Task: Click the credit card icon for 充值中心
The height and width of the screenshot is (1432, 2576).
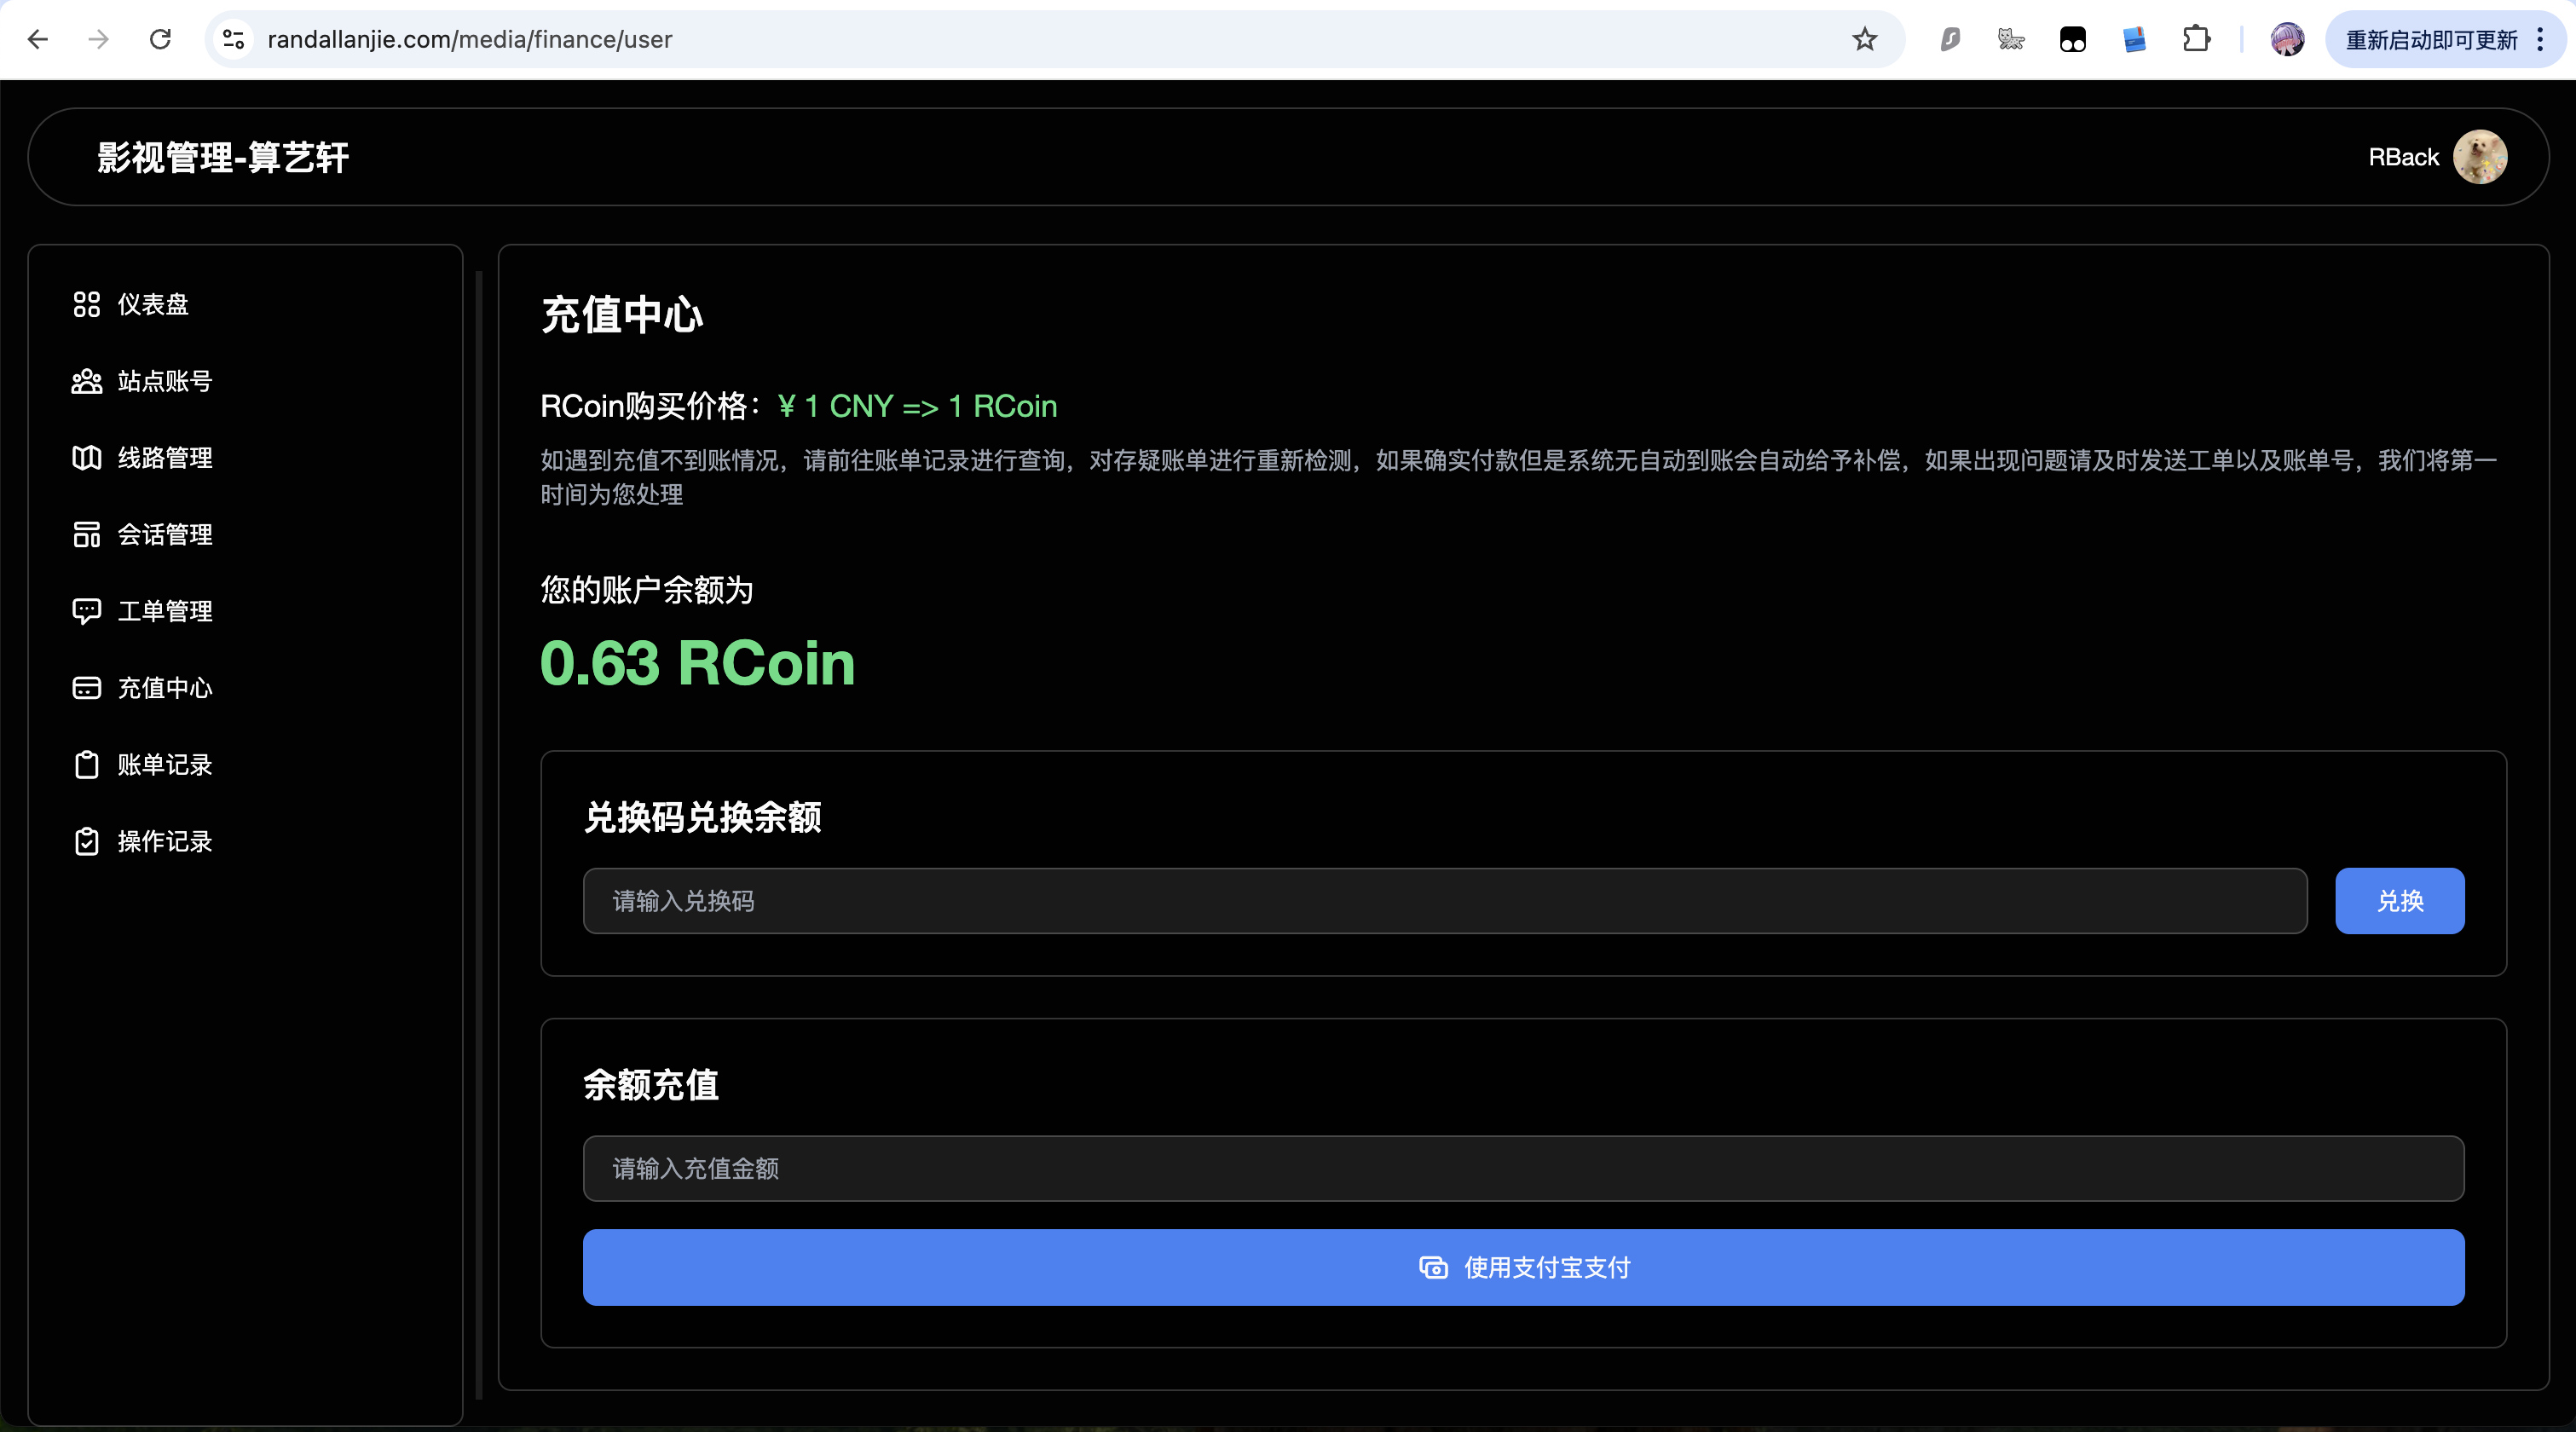Action: (x=87, y=688)
